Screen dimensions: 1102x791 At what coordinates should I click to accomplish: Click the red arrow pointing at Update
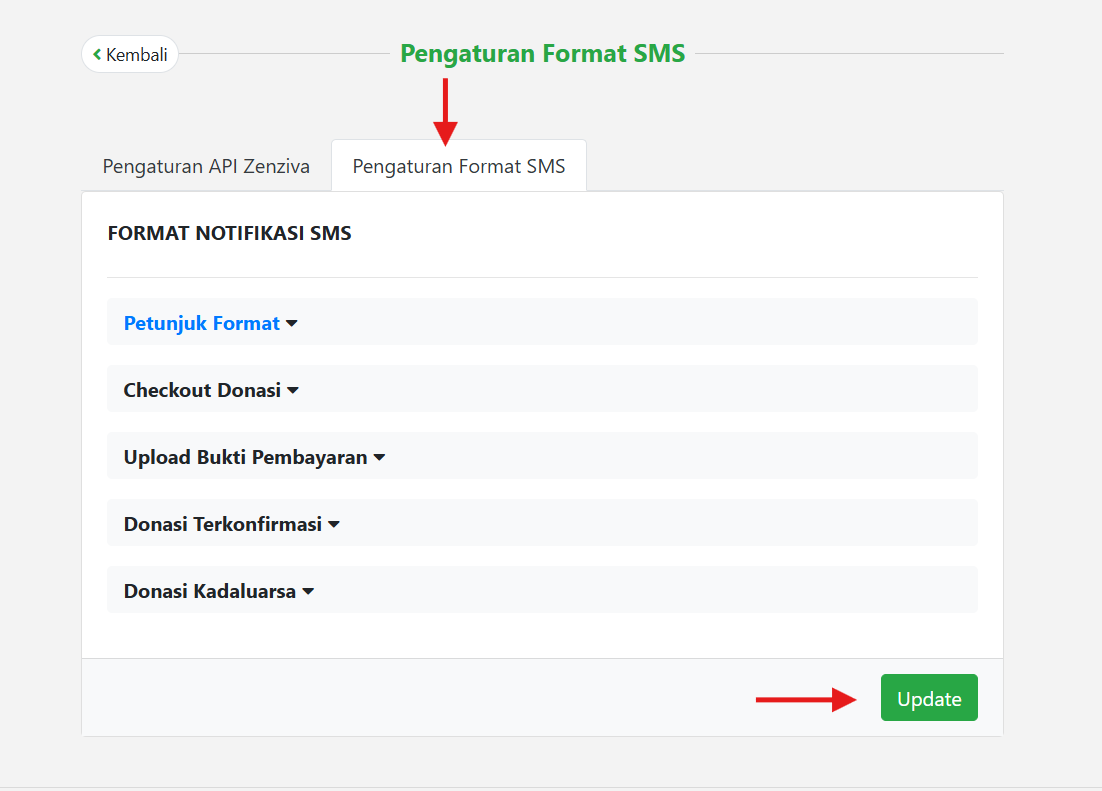click(806, 699)
